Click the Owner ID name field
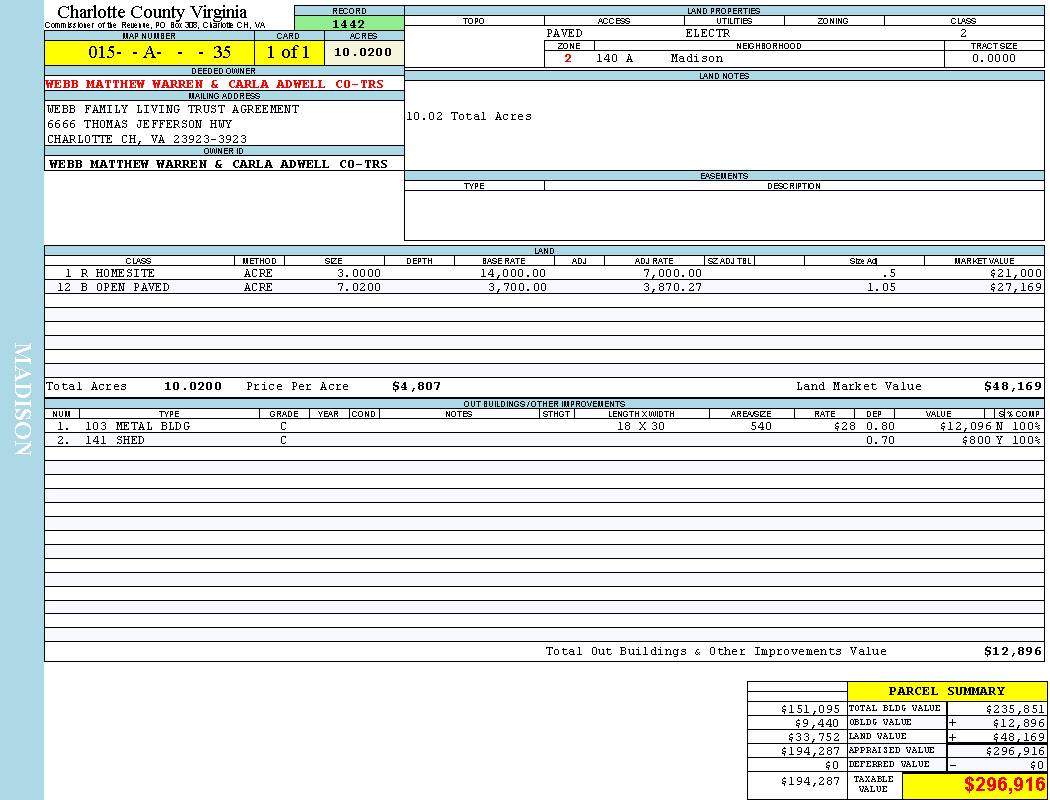The height and width of the screenshot is (800, 1050). pyautogui.click(x=218, y=163)
